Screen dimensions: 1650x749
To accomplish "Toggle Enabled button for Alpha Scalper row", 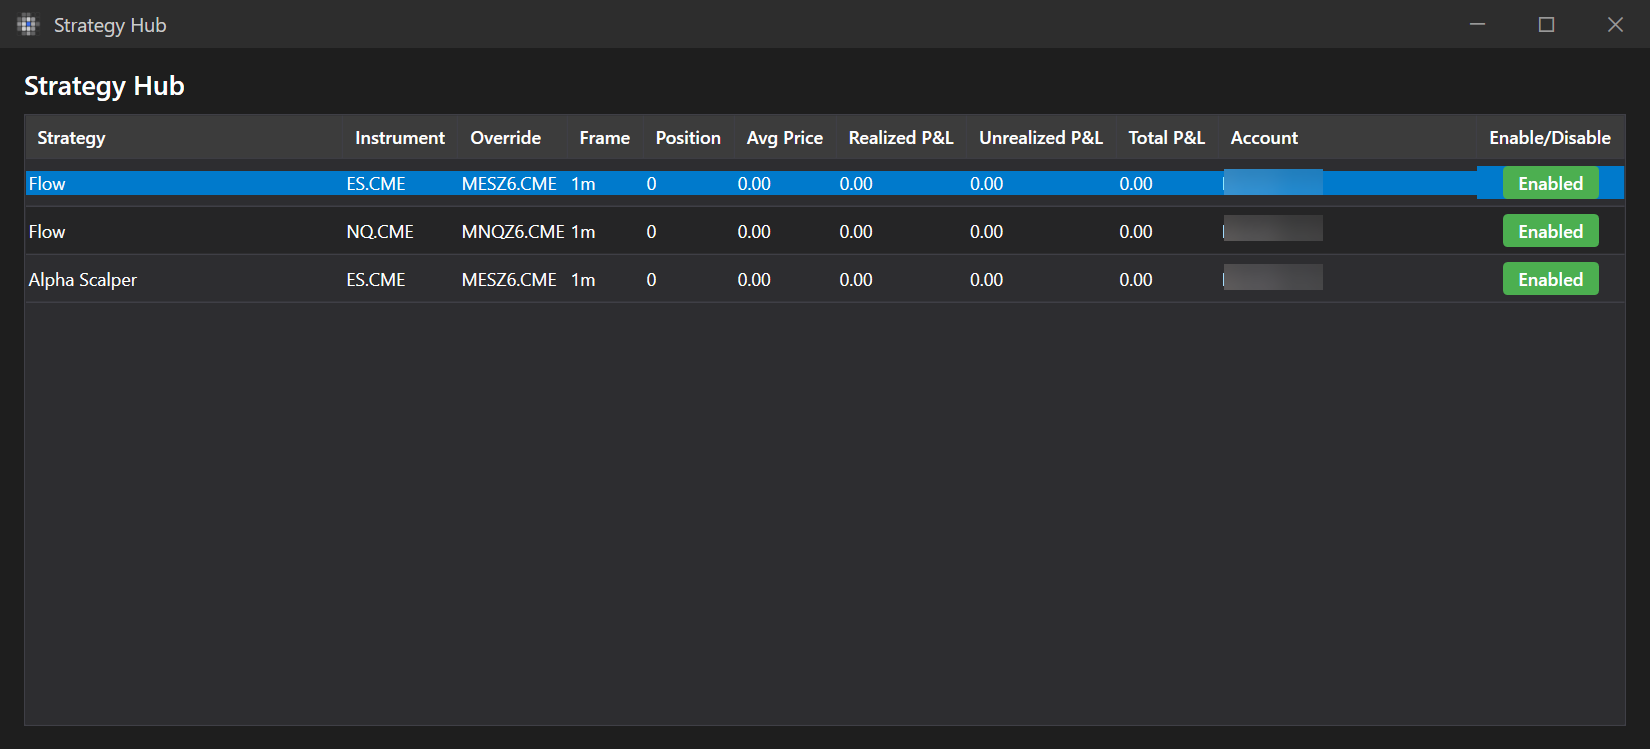I will pos(1550,279).
